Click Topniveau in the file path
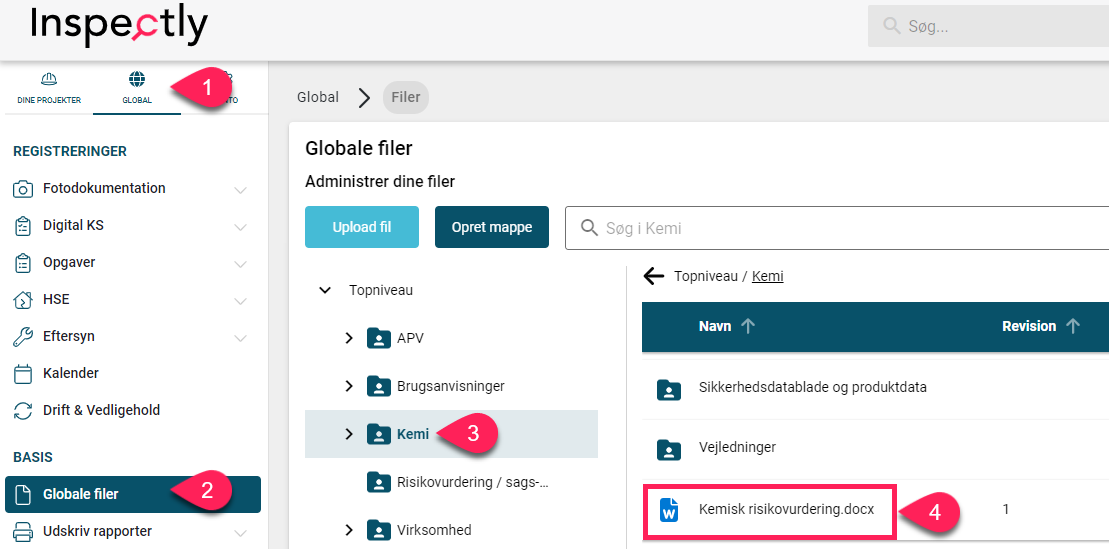The width and height of the screenshot is (1109, 549). coord(704,277)
